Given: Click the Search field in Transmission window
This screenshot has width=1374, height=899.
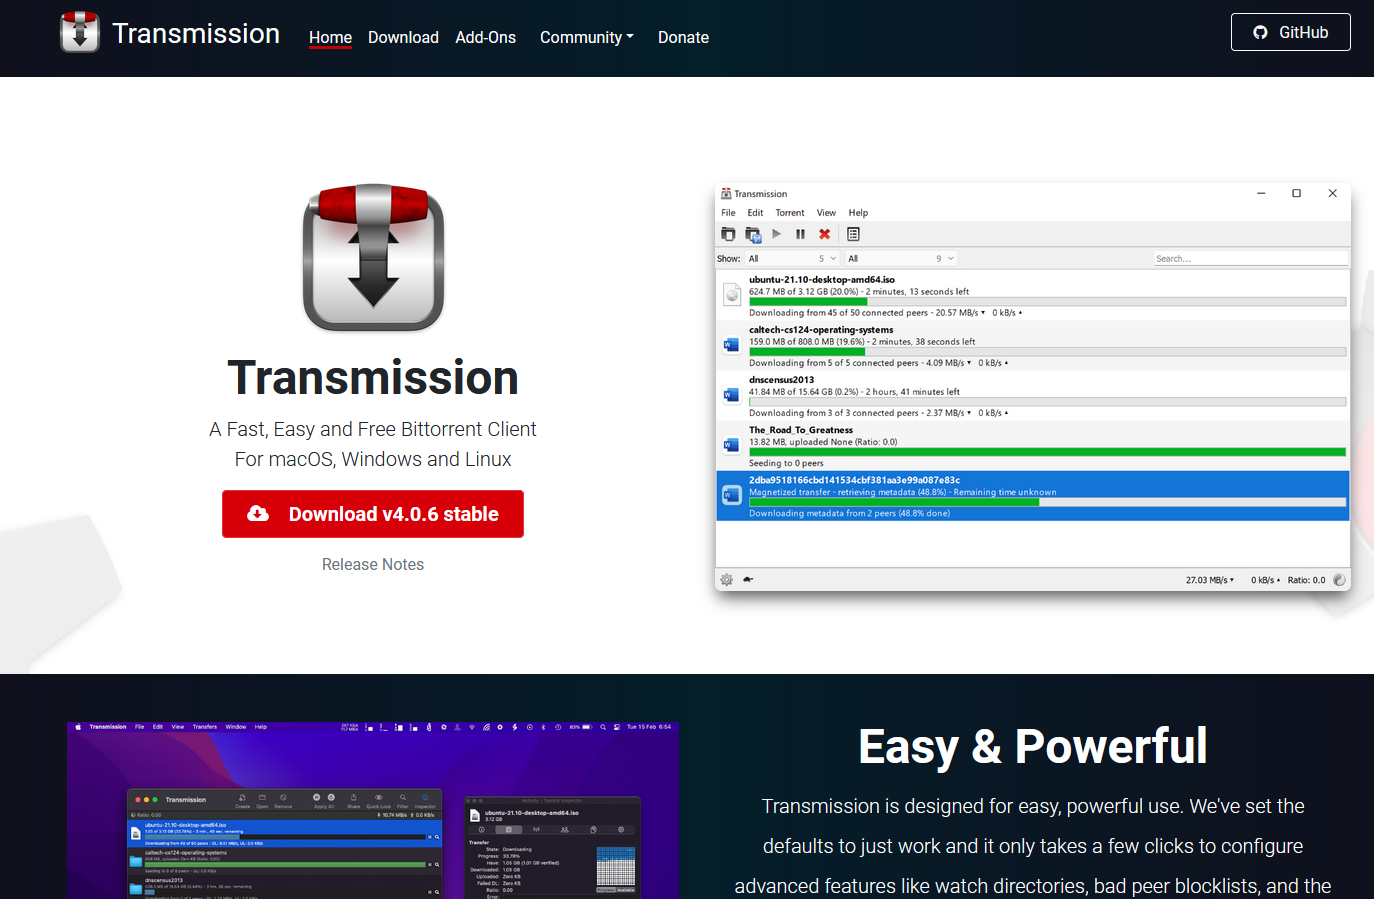Looking at the screenshot, I should pyautogui.click(x=1250, y=259).
